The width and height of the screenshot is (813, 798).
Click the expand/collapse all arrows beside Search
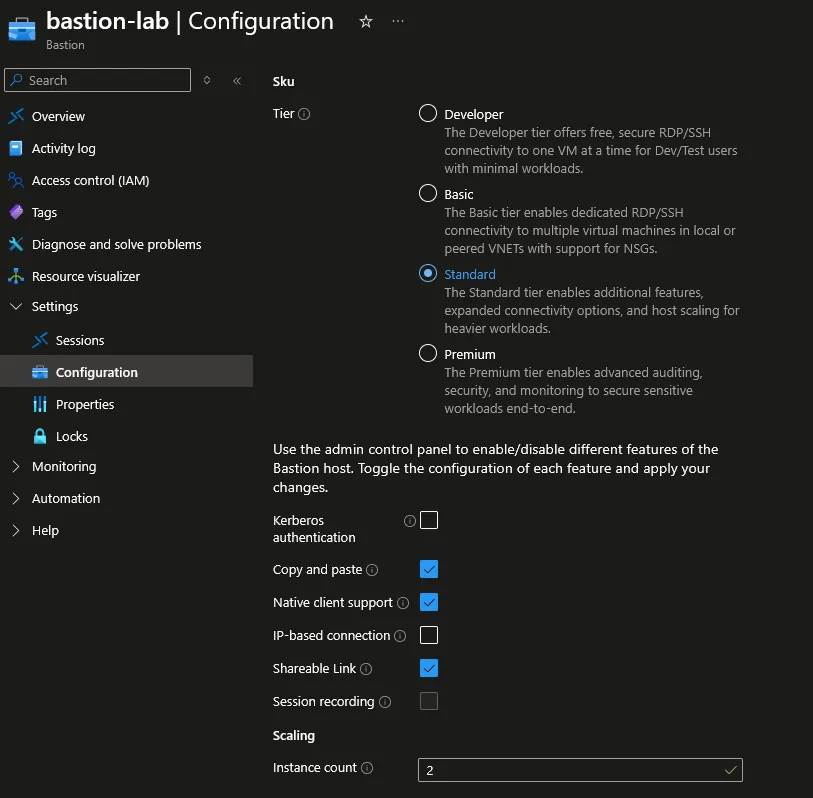point(207,80)
